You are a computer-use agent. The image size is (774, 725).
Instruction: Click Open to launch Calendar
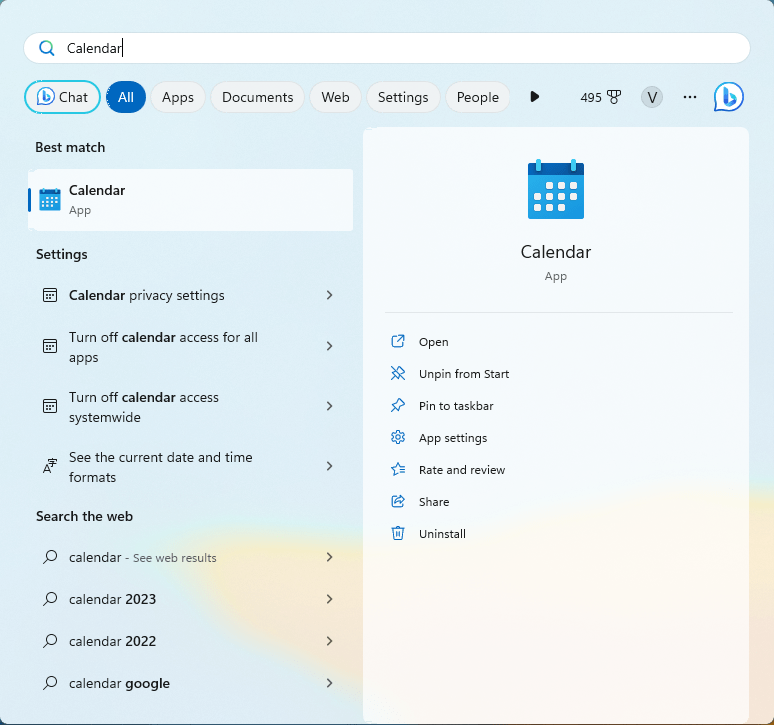click(x=433, y=342)
